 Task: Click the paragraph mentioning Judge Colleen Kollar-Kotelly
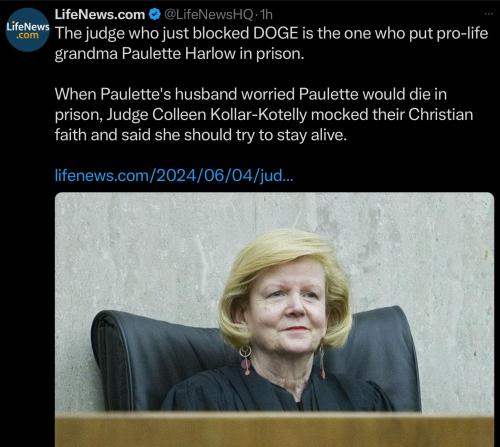[x=264, y=115]
